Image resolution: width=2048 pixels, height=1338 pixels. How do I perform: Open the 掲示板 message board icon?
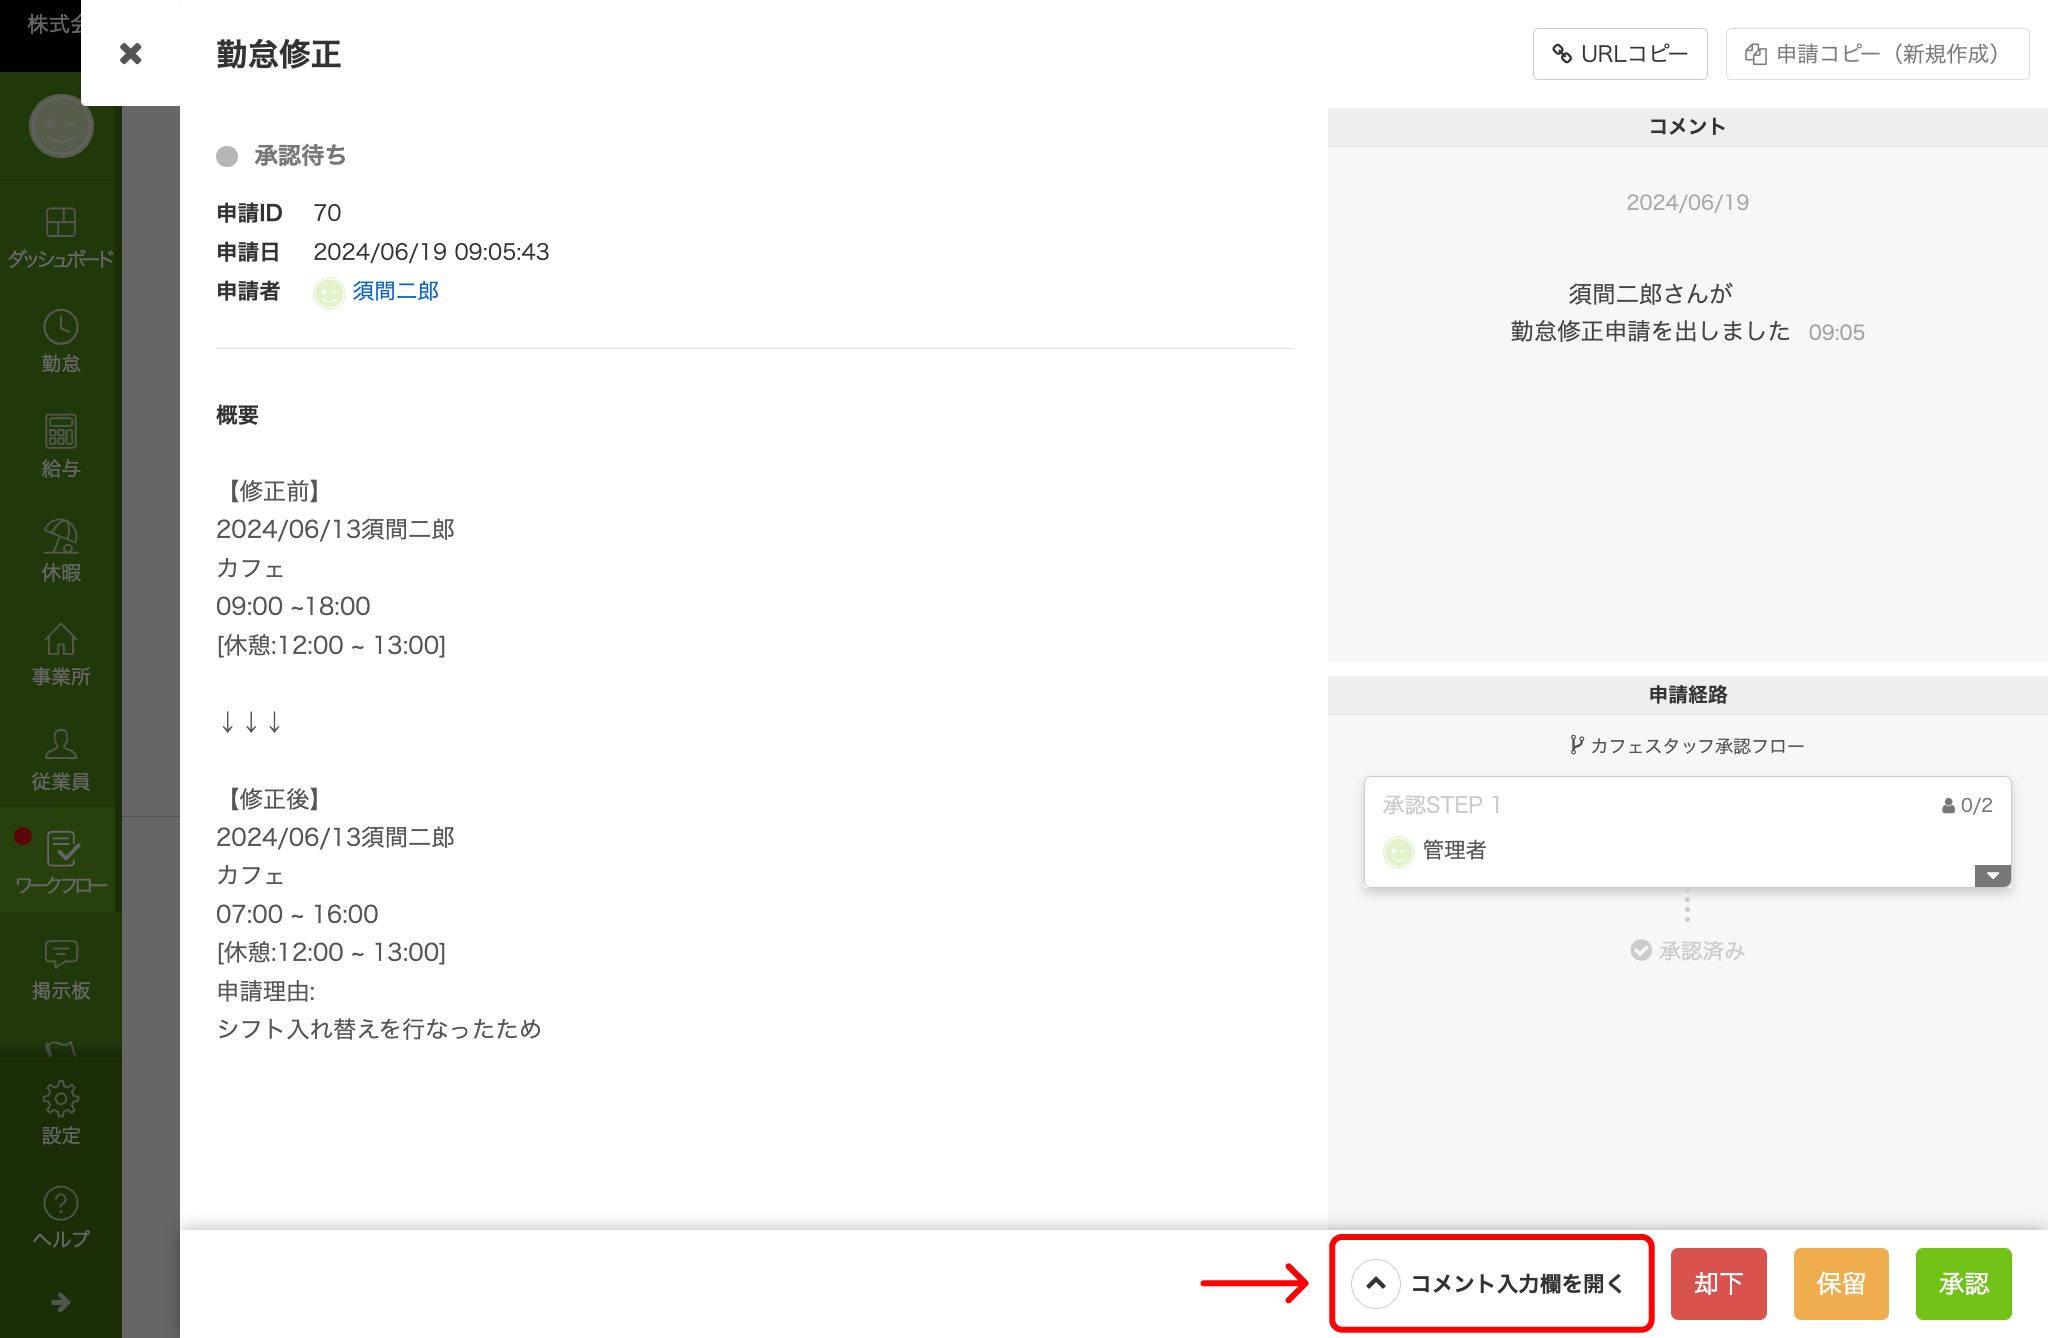click(61, 954)
